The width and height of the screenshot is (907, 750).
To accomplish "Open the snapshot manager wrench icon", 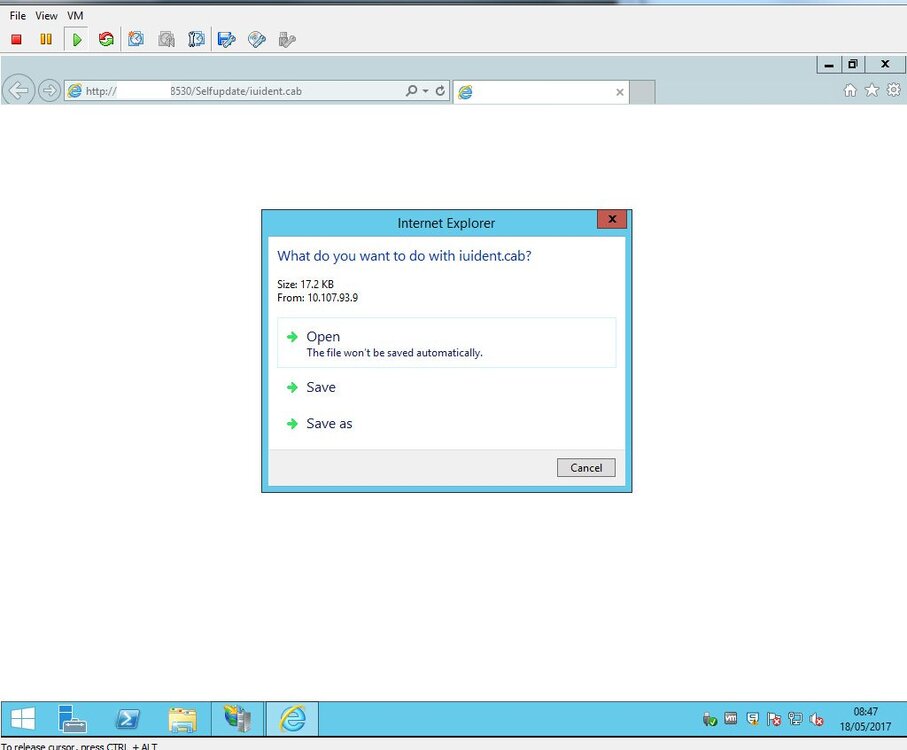I will coord(197,39).
